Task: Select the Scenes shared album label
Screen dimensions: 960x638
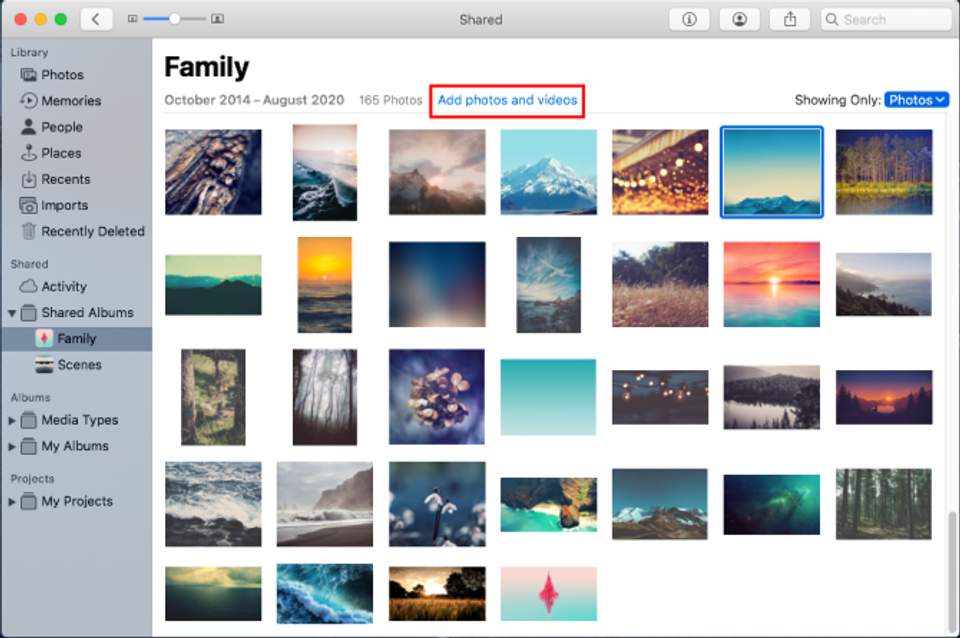Action: pos(80,365)
